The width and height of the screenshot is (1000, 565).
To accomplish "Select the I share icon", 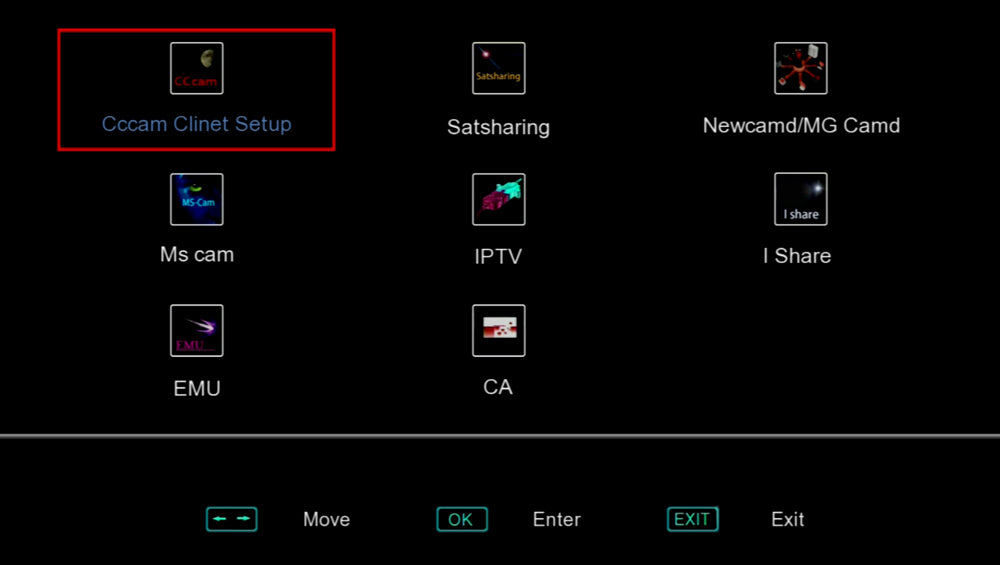I will click(800, 199).
